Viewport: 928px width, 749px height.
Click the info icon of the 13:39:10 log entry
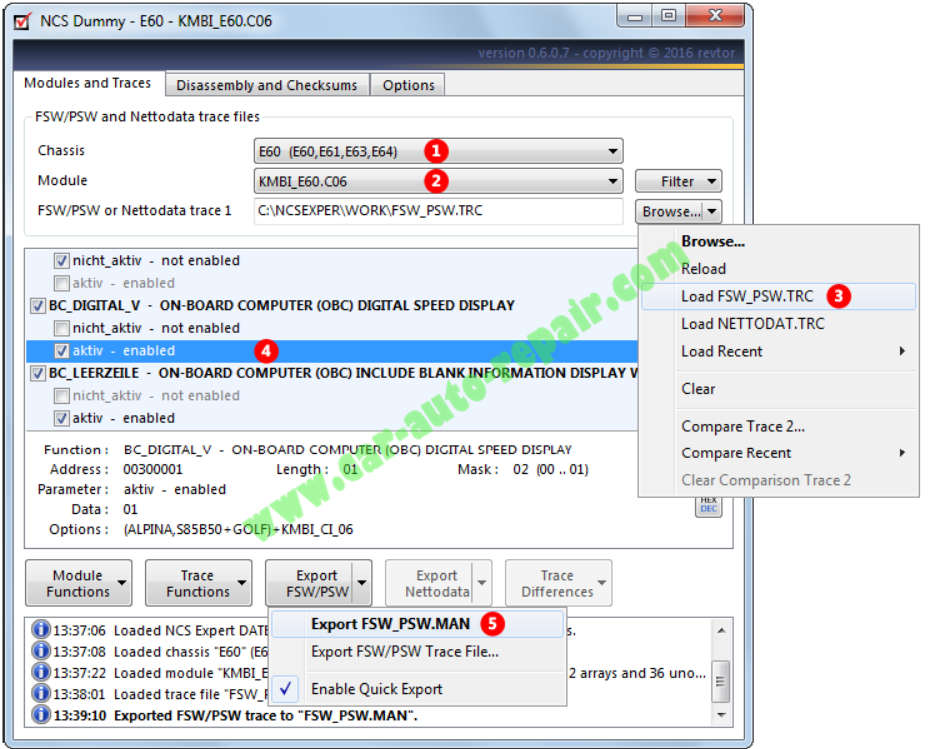coord(40,714)
